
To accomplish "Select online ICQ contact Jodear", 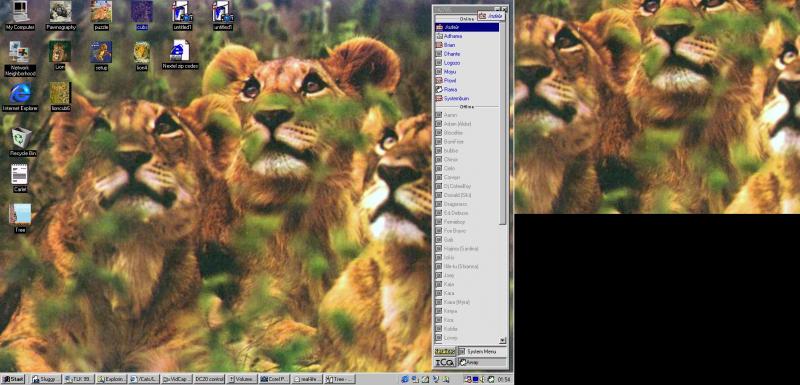I will point(467,28).
